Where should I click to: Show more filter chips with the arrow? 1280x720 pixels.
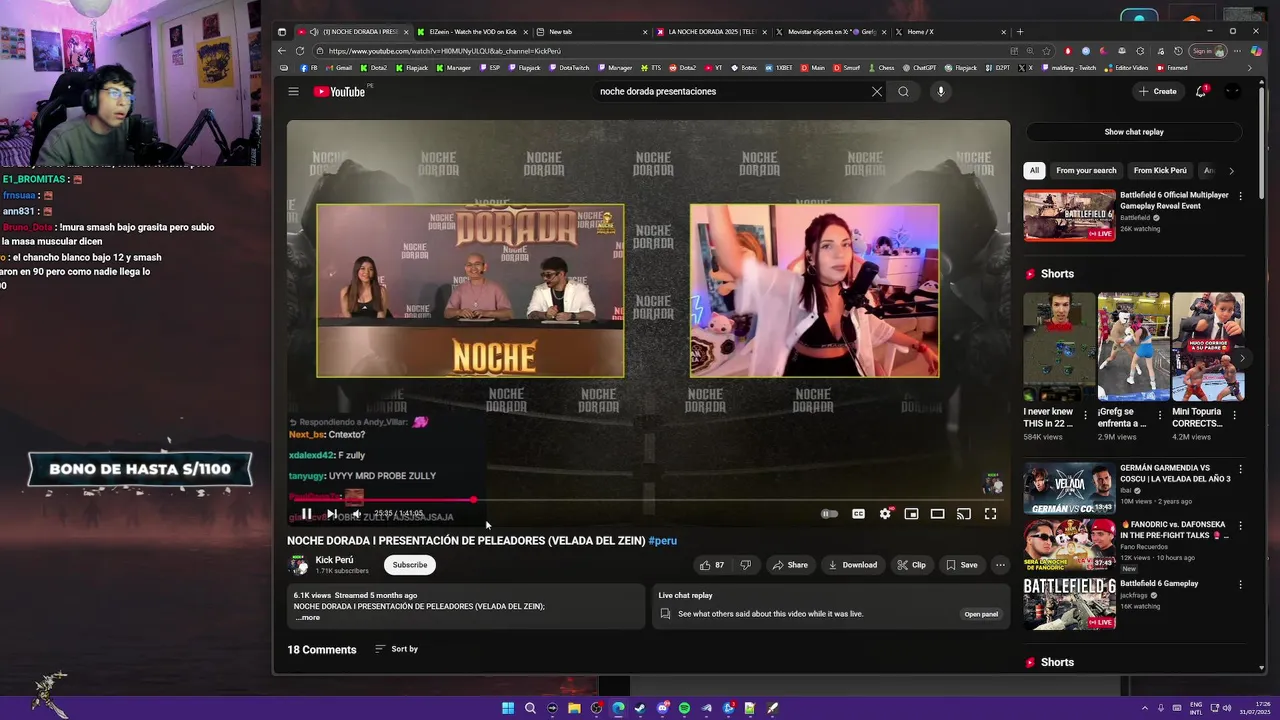[x=1231, y=171]
